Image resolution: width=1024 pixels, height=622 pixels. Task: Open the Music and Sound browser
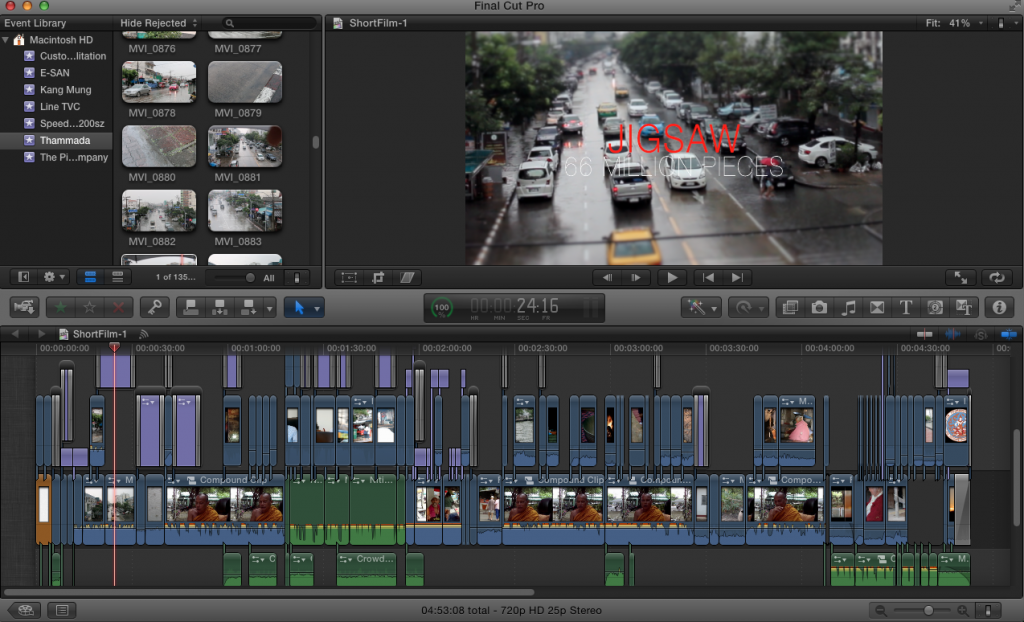(849, 308)
